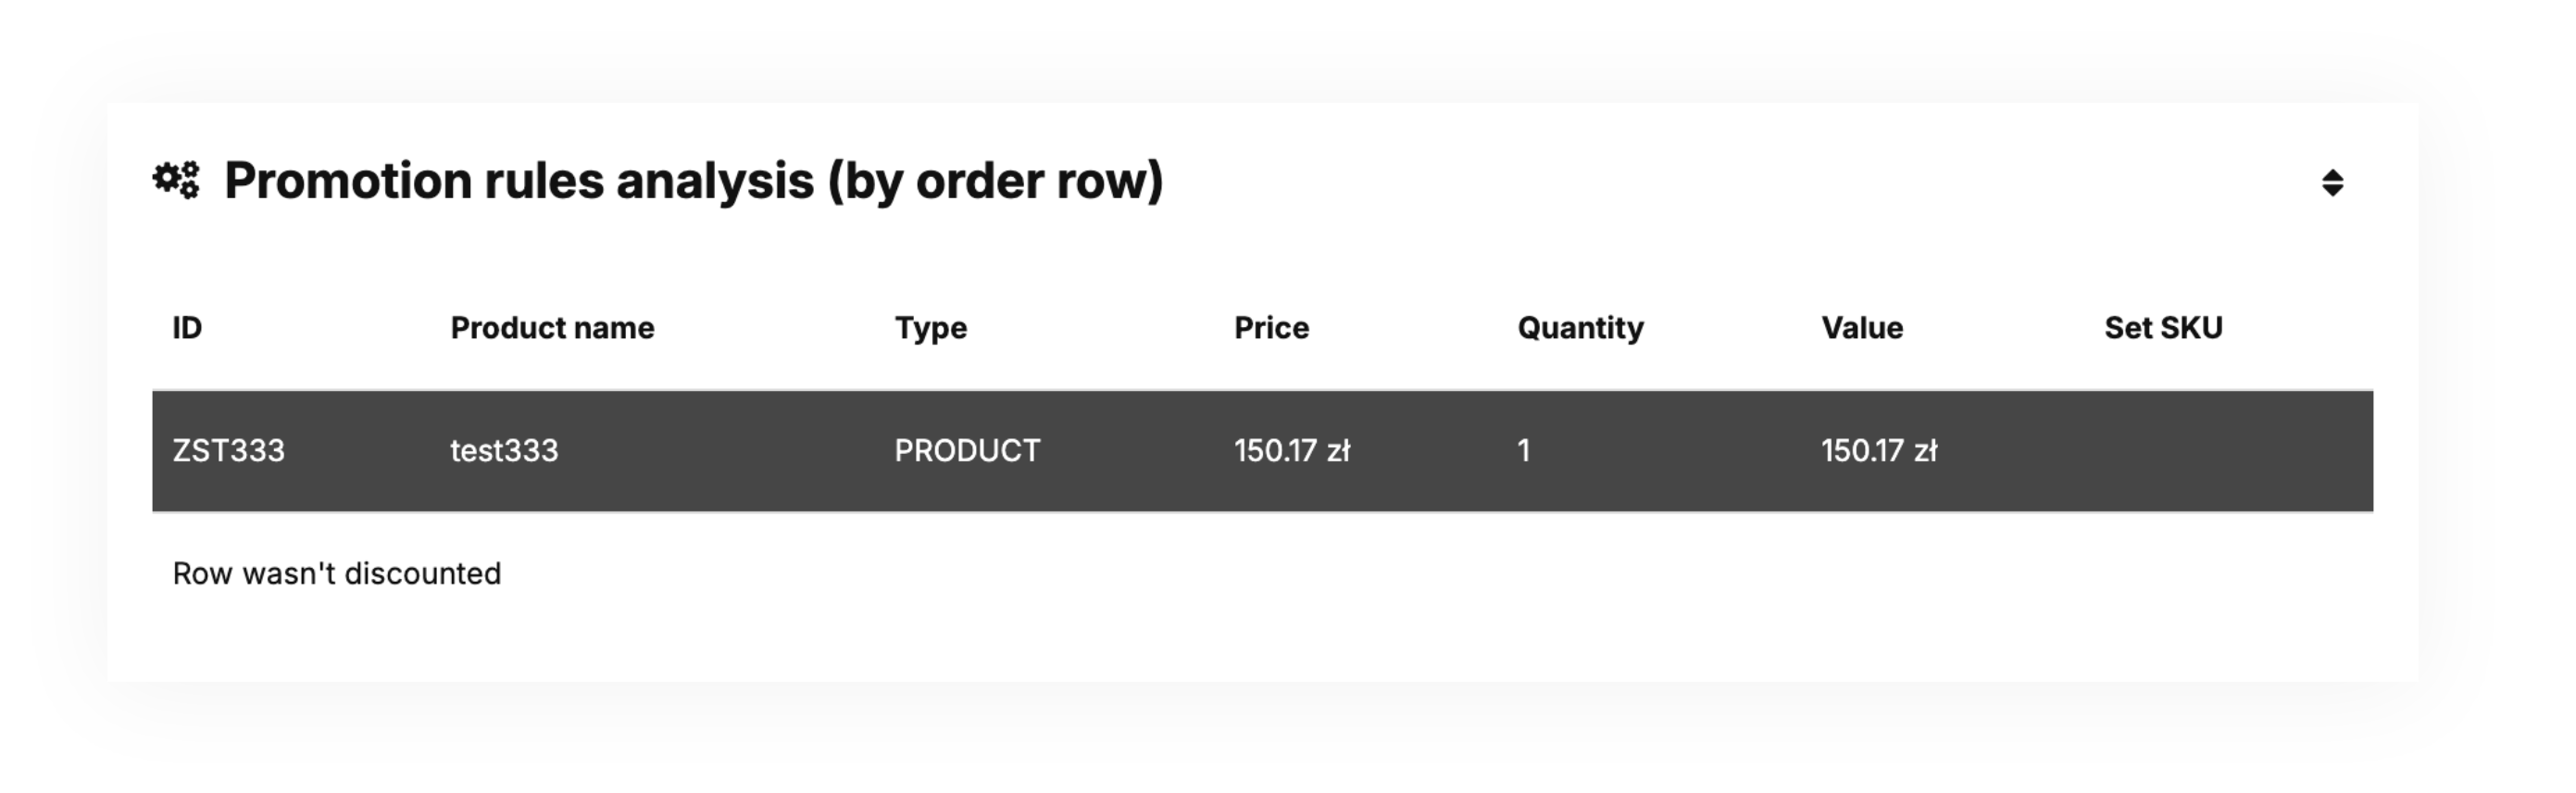Click the Type column header
Viewport: 2576px width, 793px height.
(930, 328)
